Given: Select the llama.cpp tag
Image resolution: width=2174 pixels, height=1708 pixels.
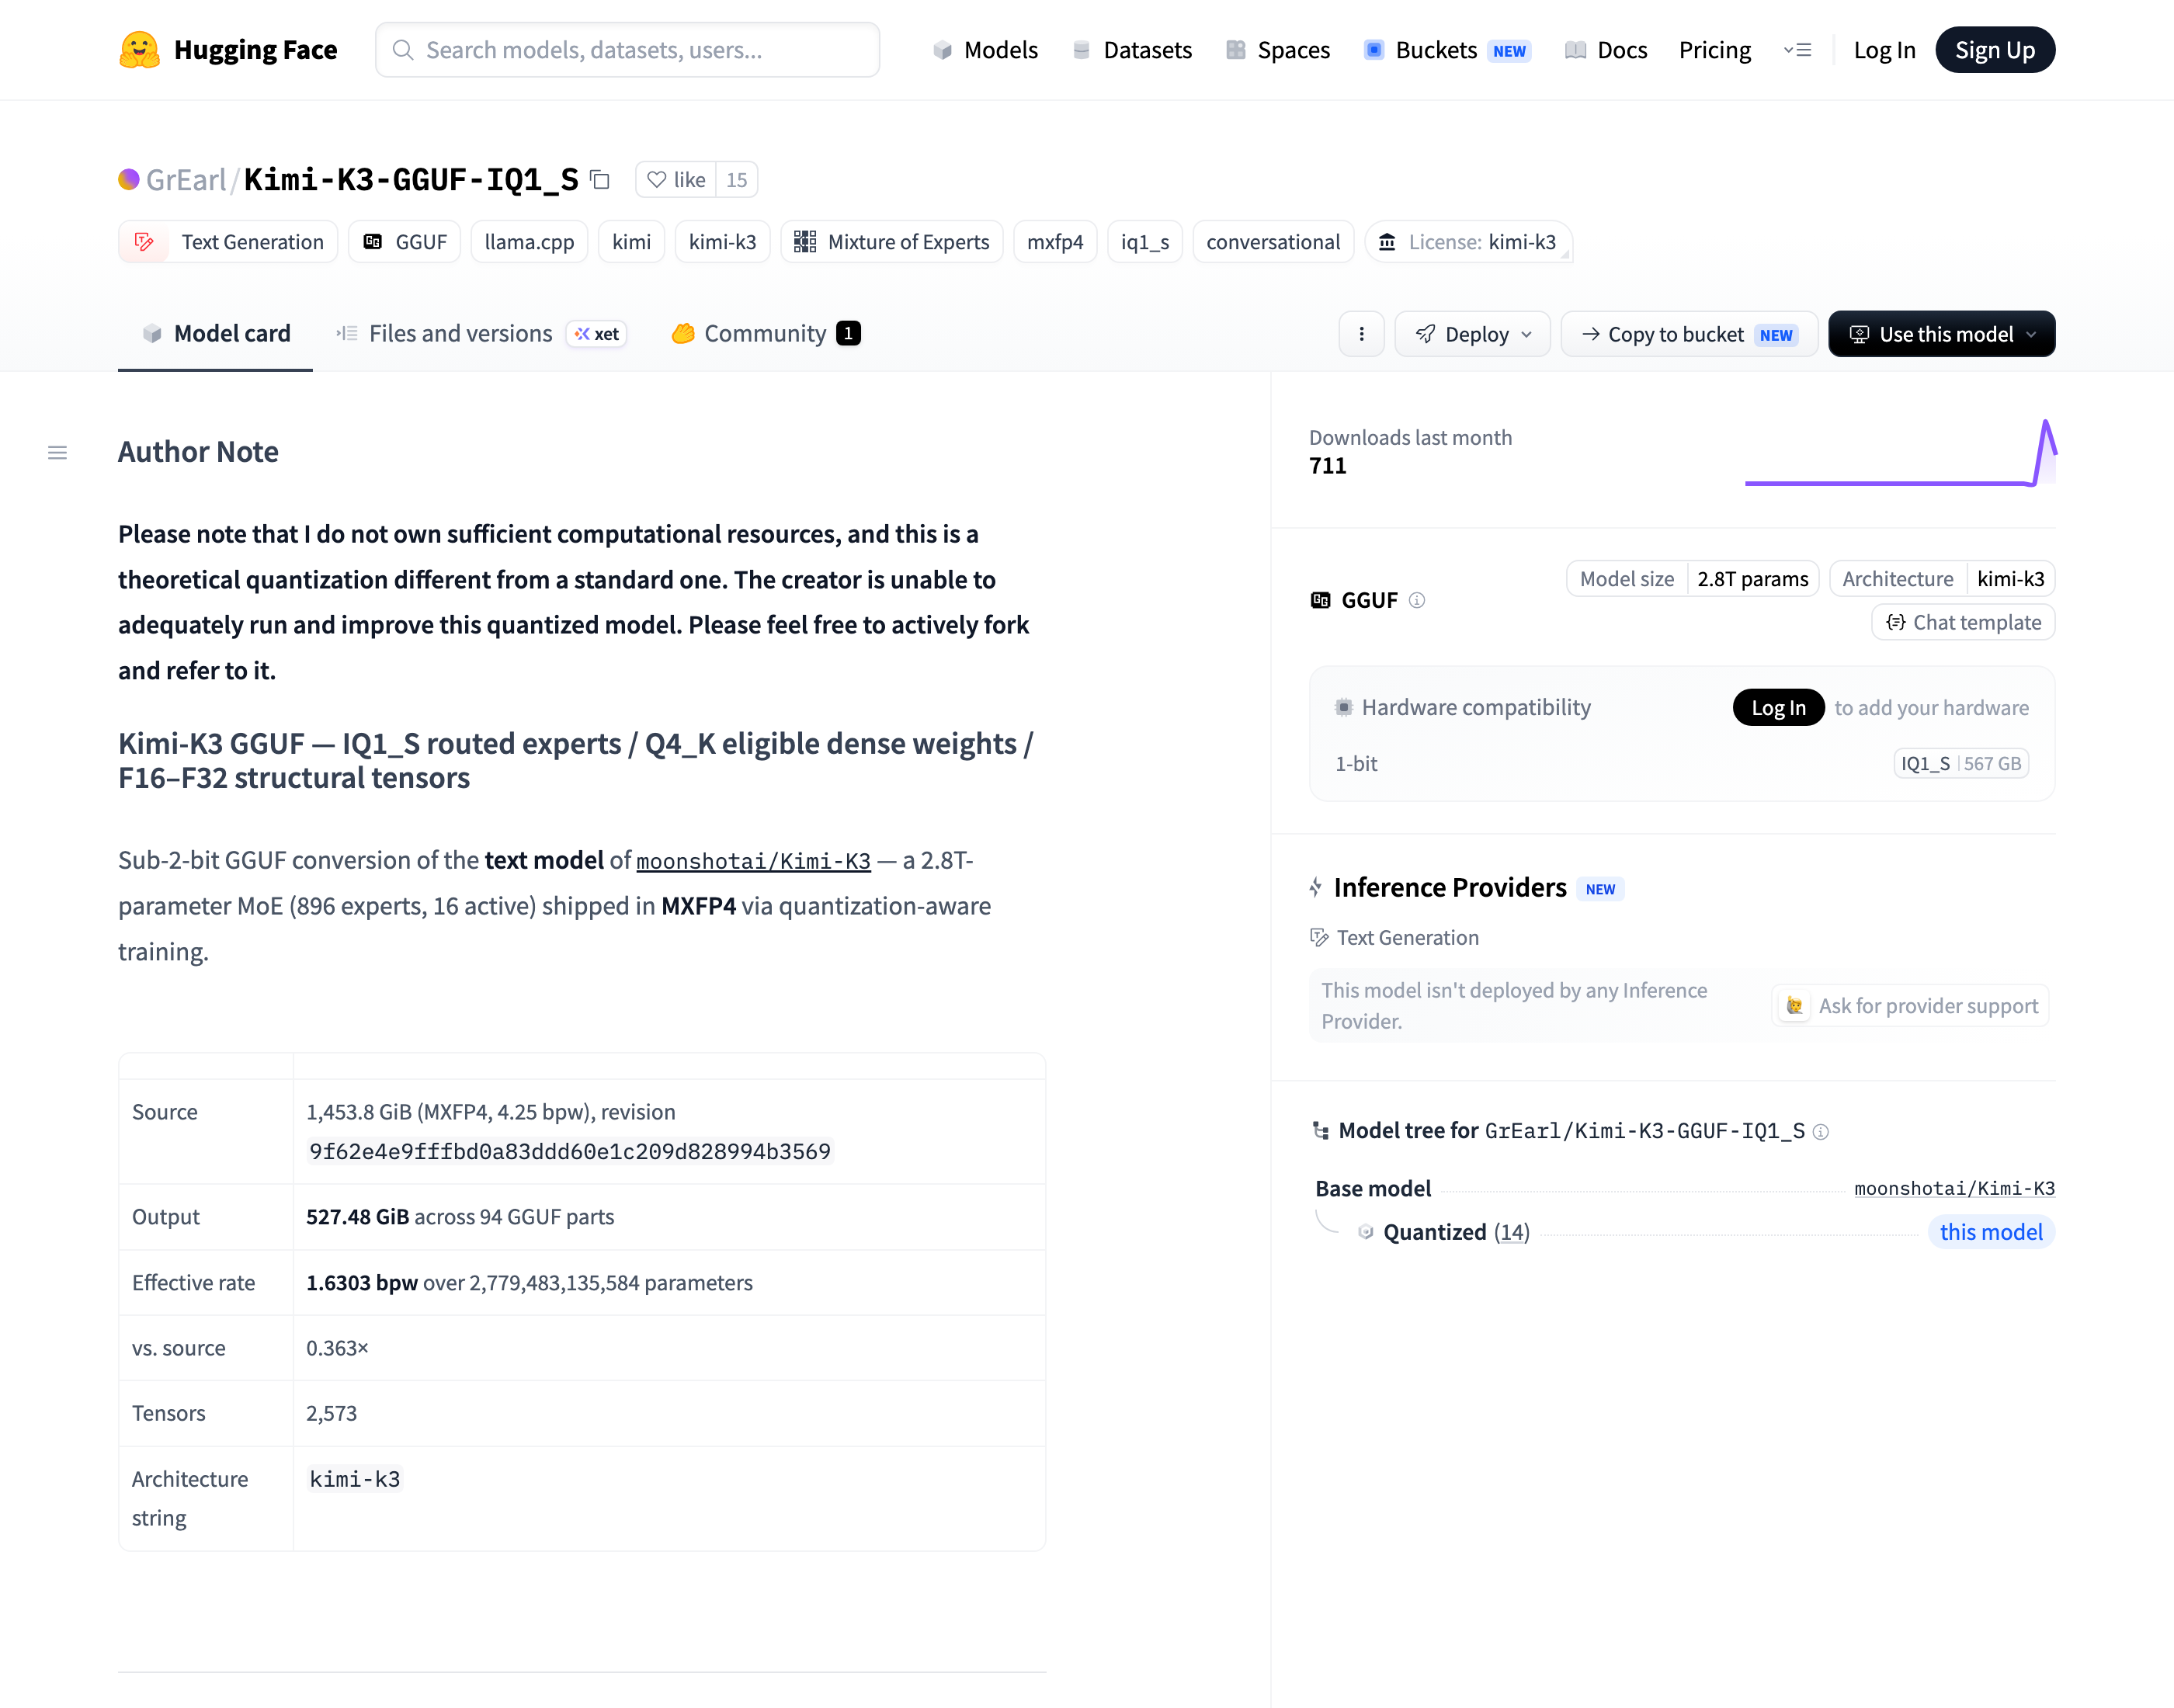Looking at the screenshot, I should coord(529,242).
